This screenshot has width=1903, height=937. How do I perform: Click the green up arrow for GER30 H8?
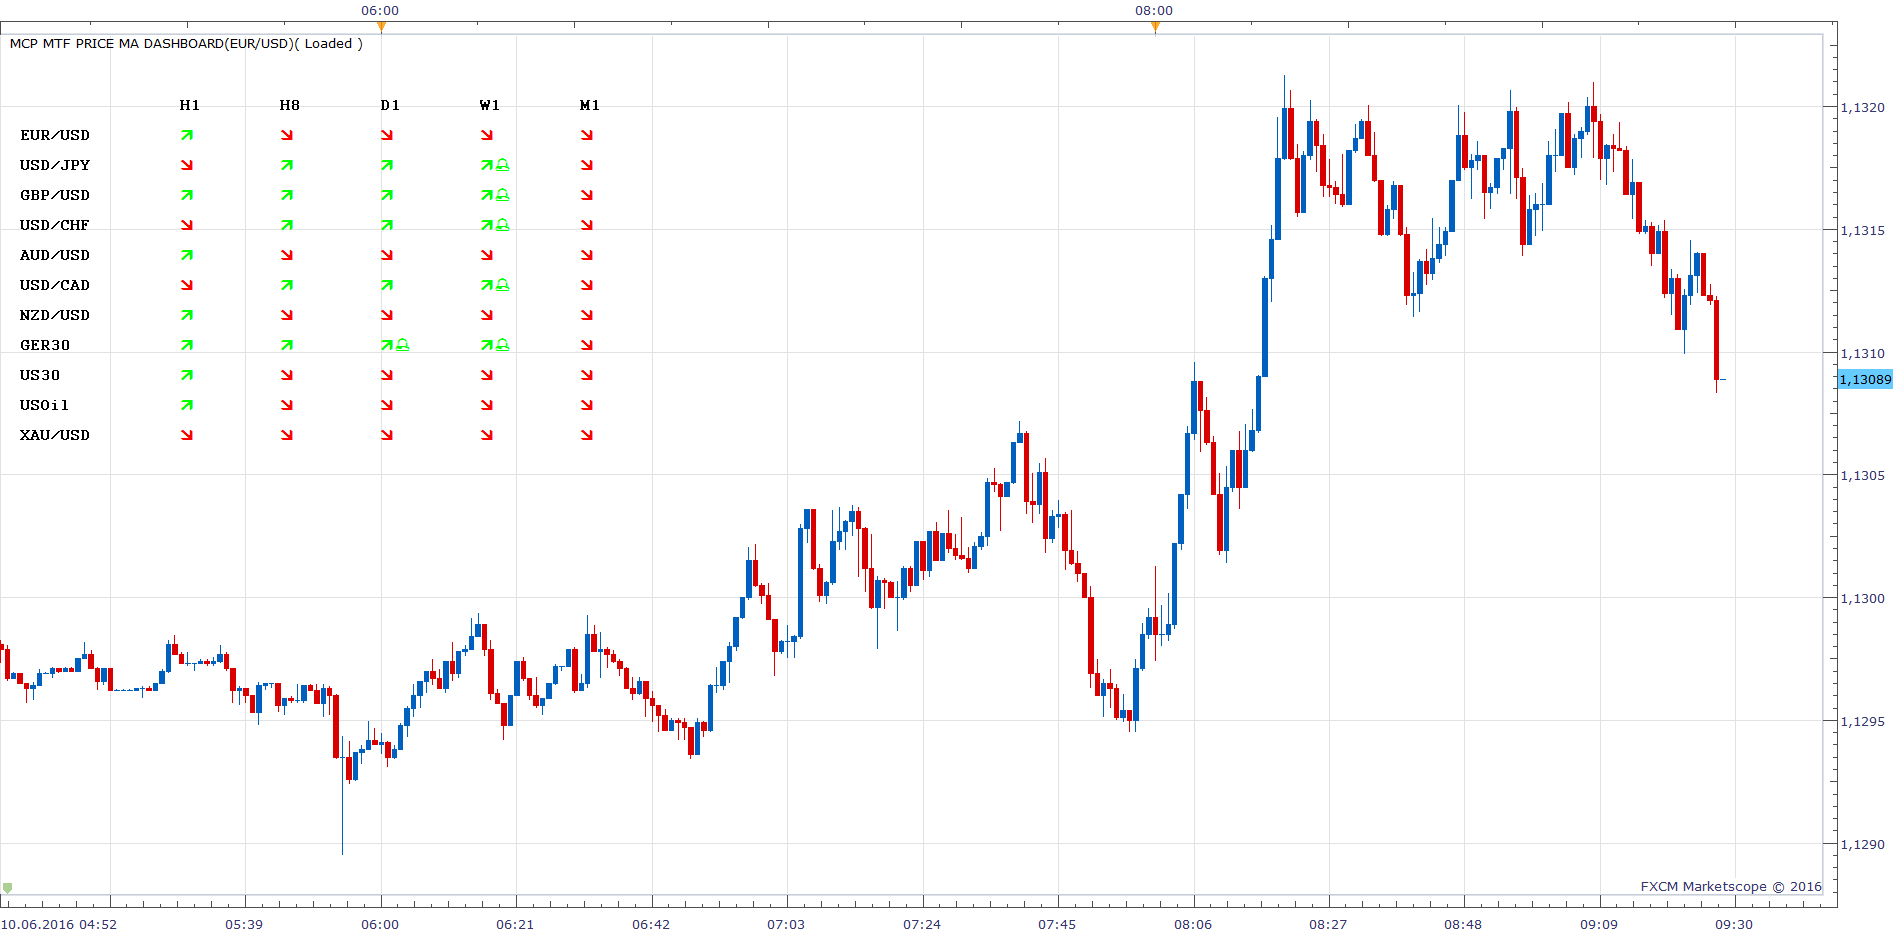pos(287,345)
